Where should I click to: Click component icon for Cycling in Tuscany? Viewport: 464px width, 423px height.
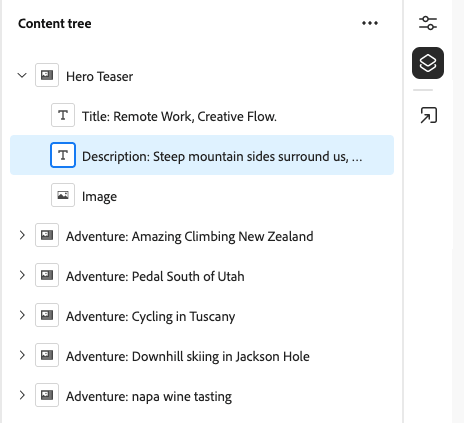(x=47, y=315)
